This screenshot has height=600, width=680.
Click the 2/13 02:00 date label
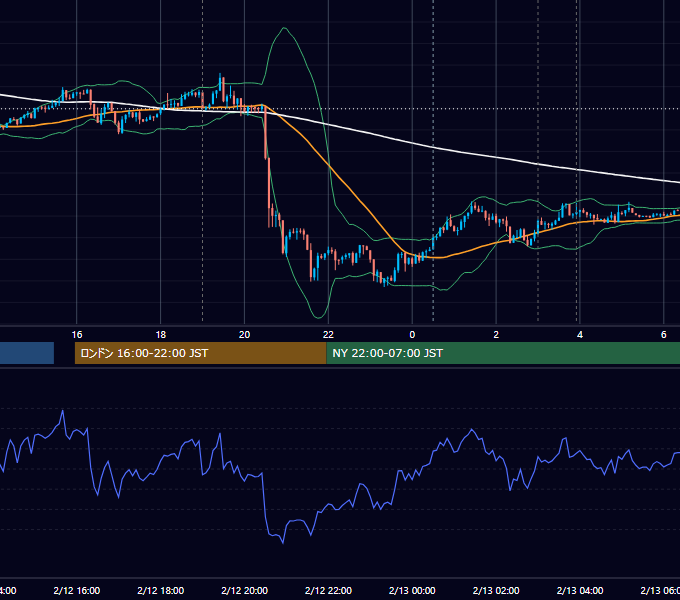496,590
